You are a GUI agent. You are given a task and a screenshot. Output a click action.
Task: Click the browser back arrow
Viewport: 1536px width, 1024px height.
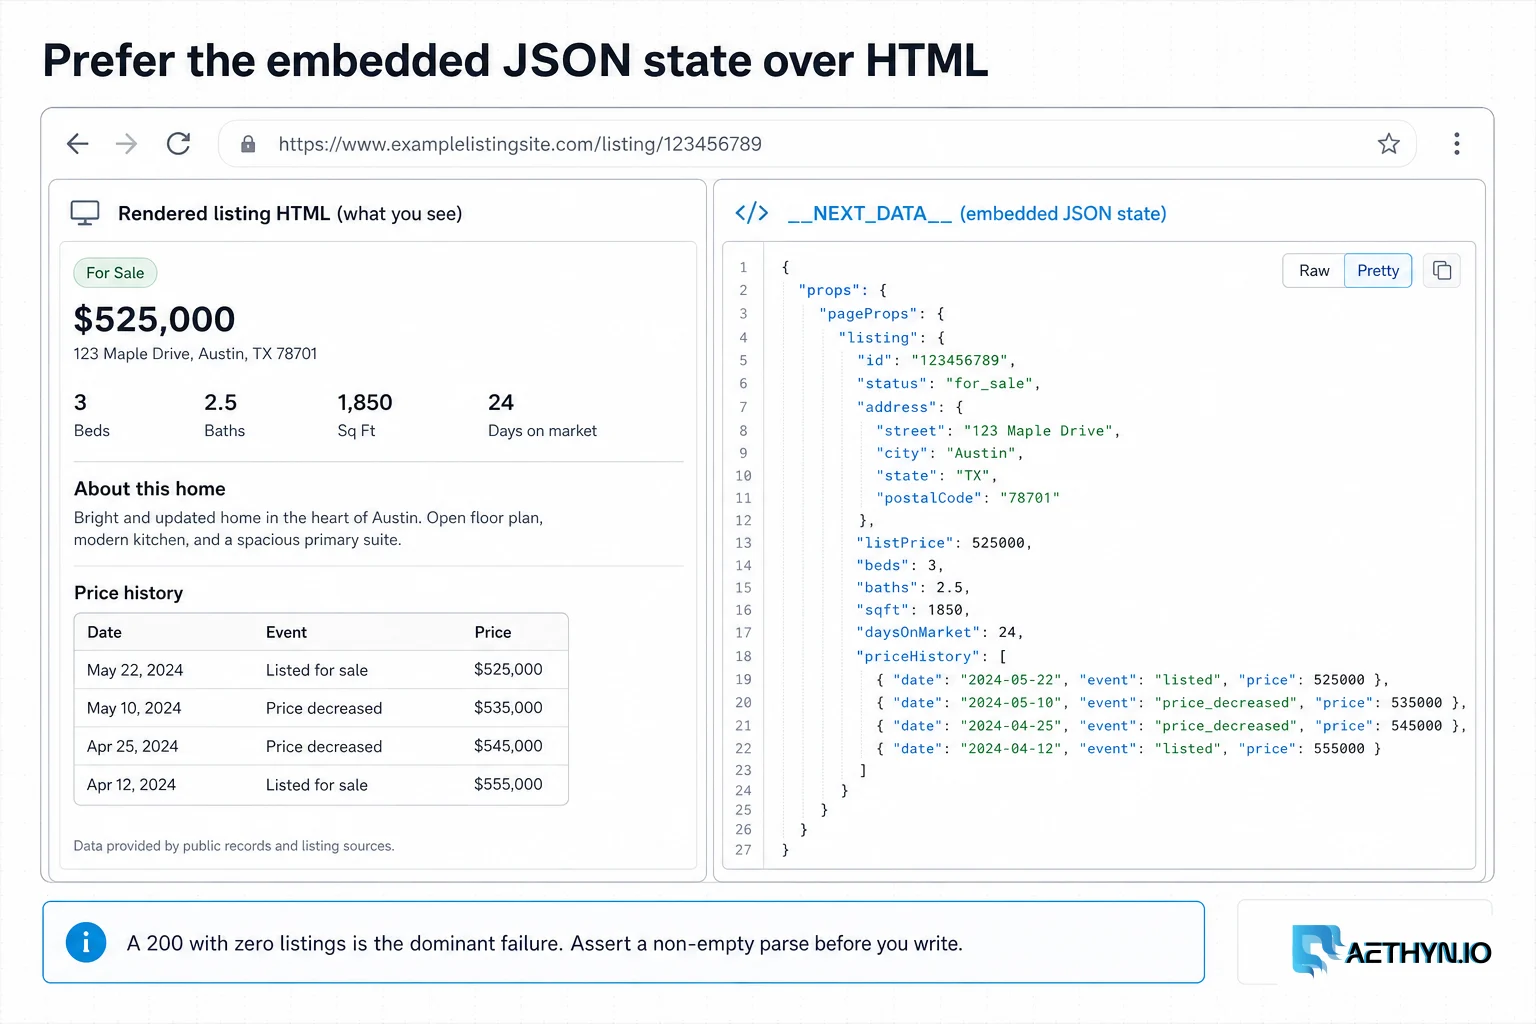(x=78, y=144)
